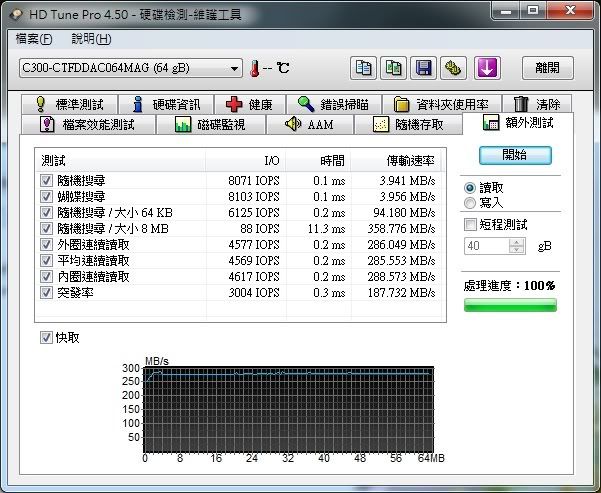Click the purple download arrow icon
The width and height of the screenshot is (601, 493).
[487, 68]
